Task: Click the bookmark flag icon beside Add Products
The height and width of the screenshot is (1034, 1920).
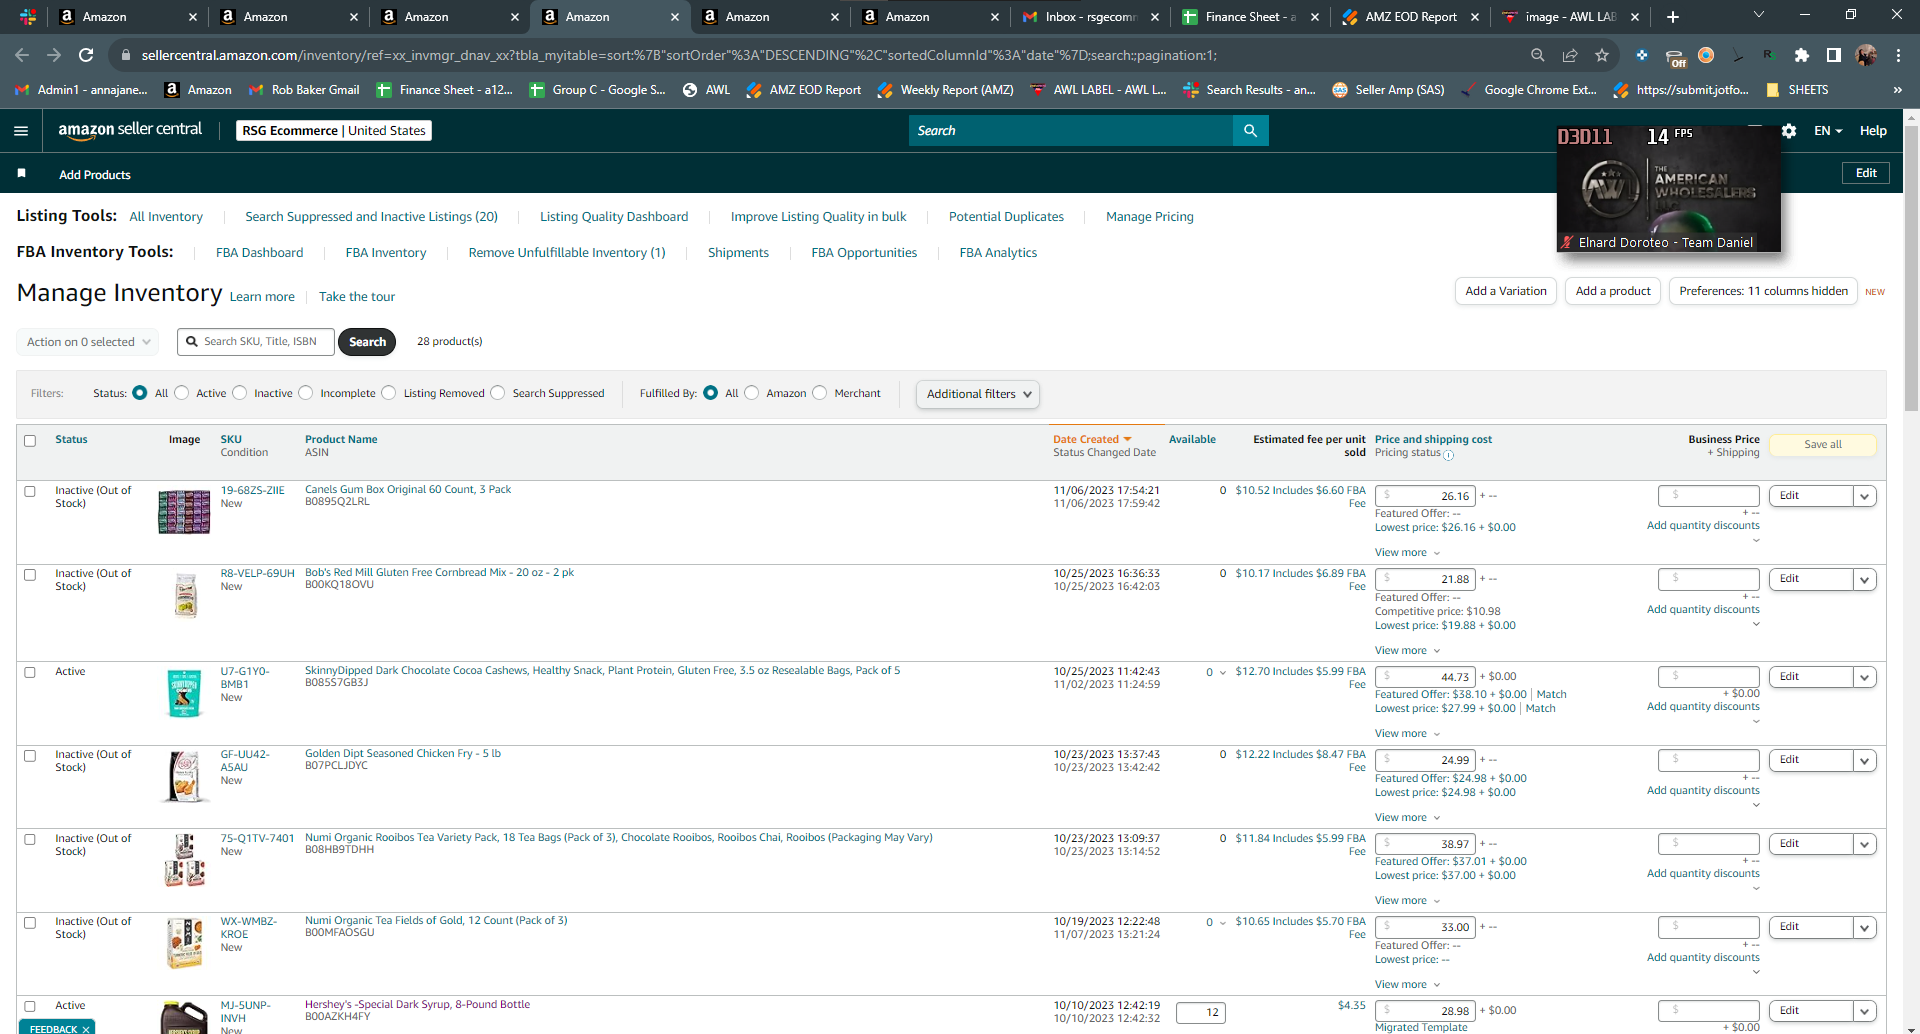Action: pos(22,174)
